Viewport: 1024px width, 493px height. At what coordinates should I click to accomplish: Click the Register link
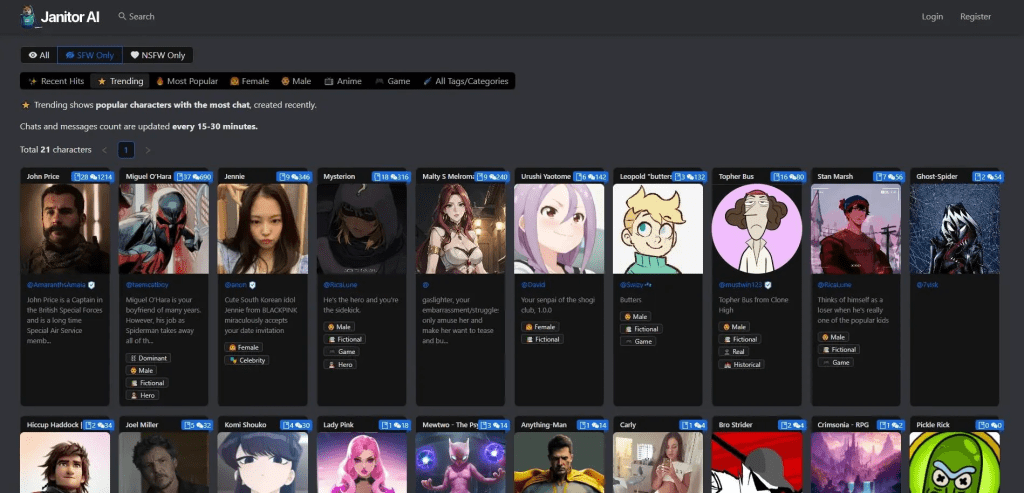(975, 17)
